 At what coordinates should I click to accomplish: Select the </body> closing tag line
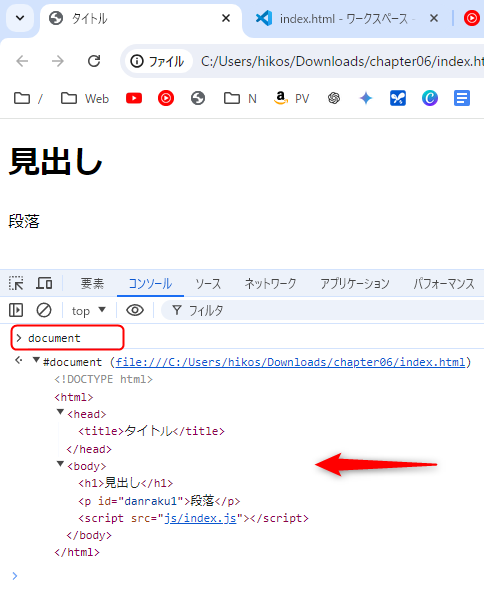point(89,535)
